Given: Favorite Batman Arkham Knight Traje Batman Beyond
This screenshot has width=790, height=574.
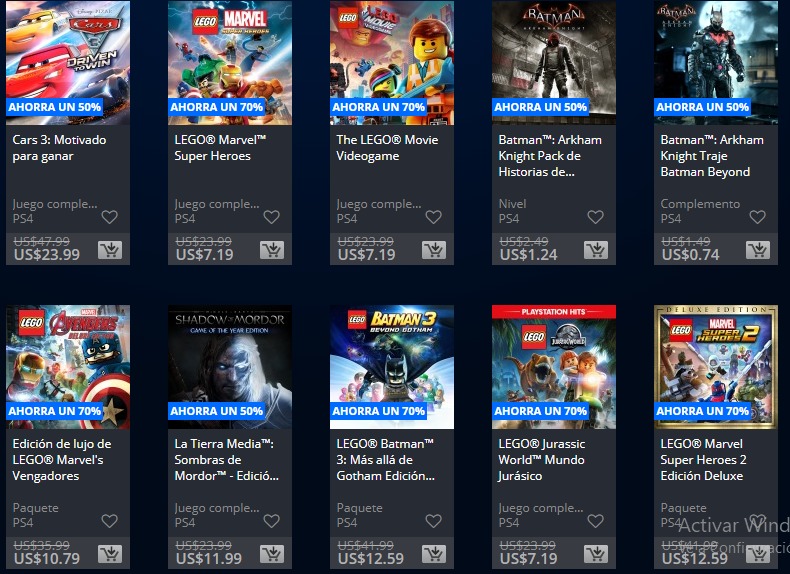Looking at the screenshot, I should (757, 217).
